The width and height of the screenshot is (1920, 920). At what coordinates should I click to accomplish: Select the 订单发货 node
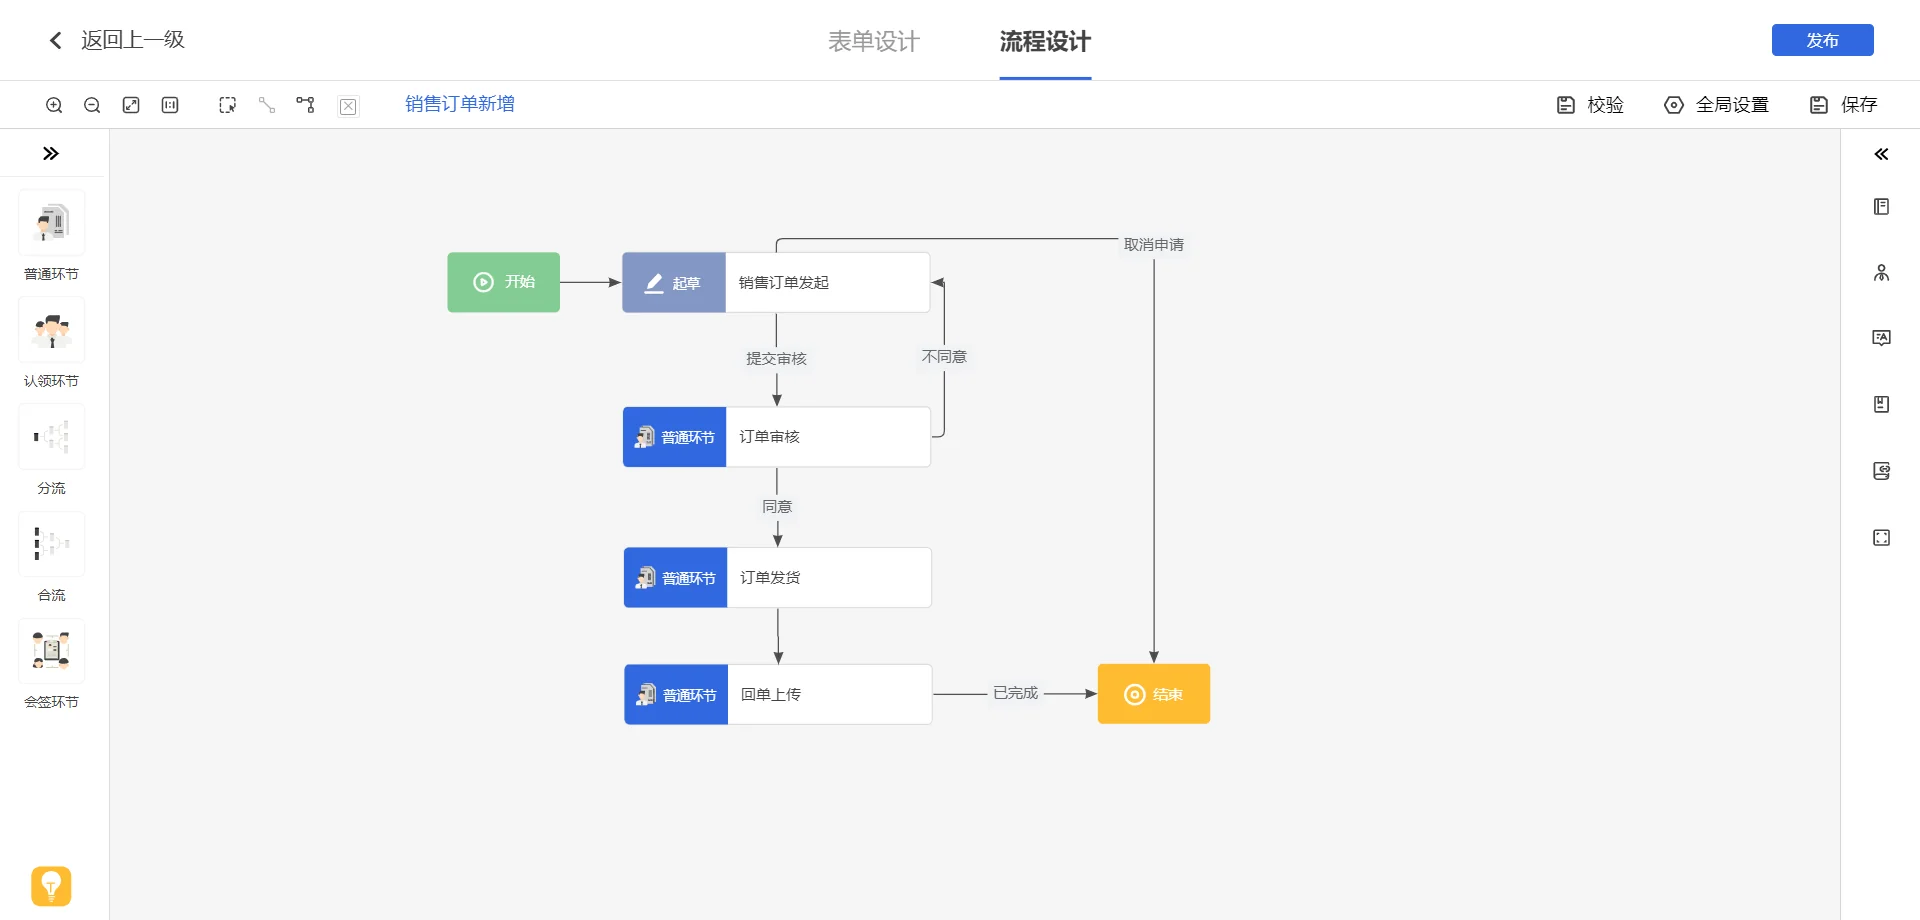778,577
